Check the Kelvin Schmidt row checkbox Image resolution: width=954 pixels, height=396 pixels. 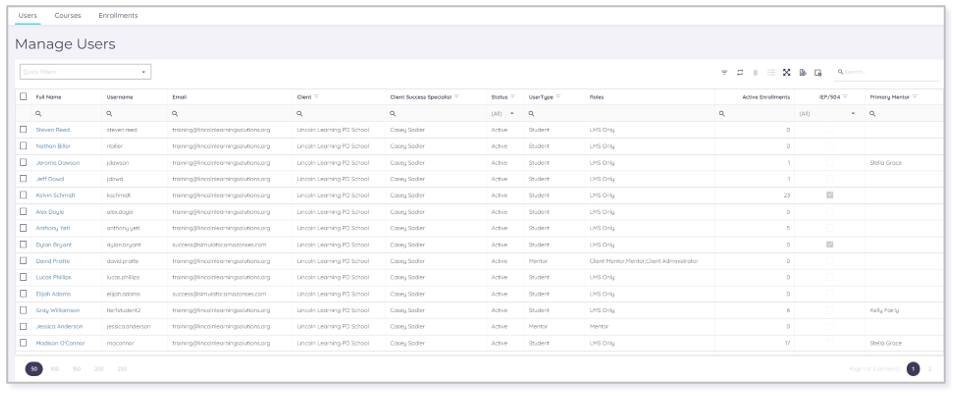point(23,195)
